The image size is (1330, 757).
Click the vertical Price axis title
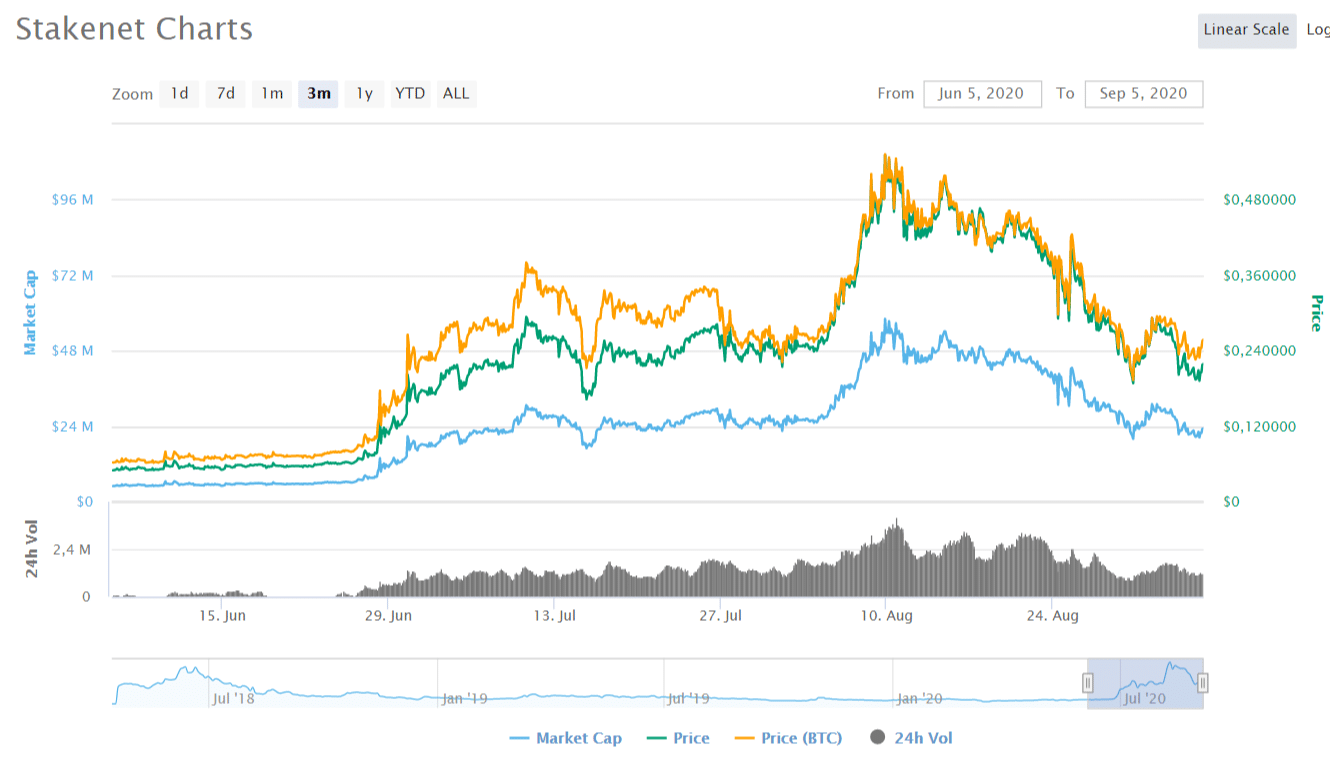pyautogui.click(x=1315, y=313)
